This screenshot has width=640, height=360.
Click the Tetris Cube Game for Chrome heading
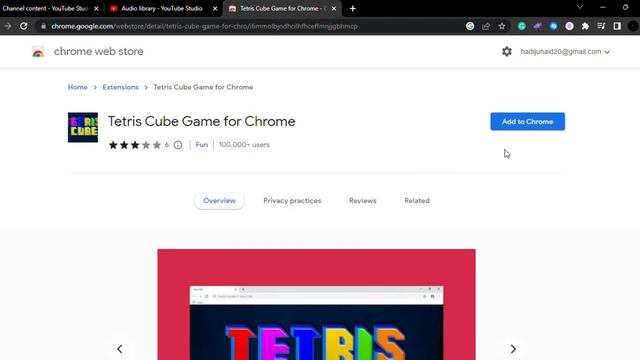click(x=202, y=121)
